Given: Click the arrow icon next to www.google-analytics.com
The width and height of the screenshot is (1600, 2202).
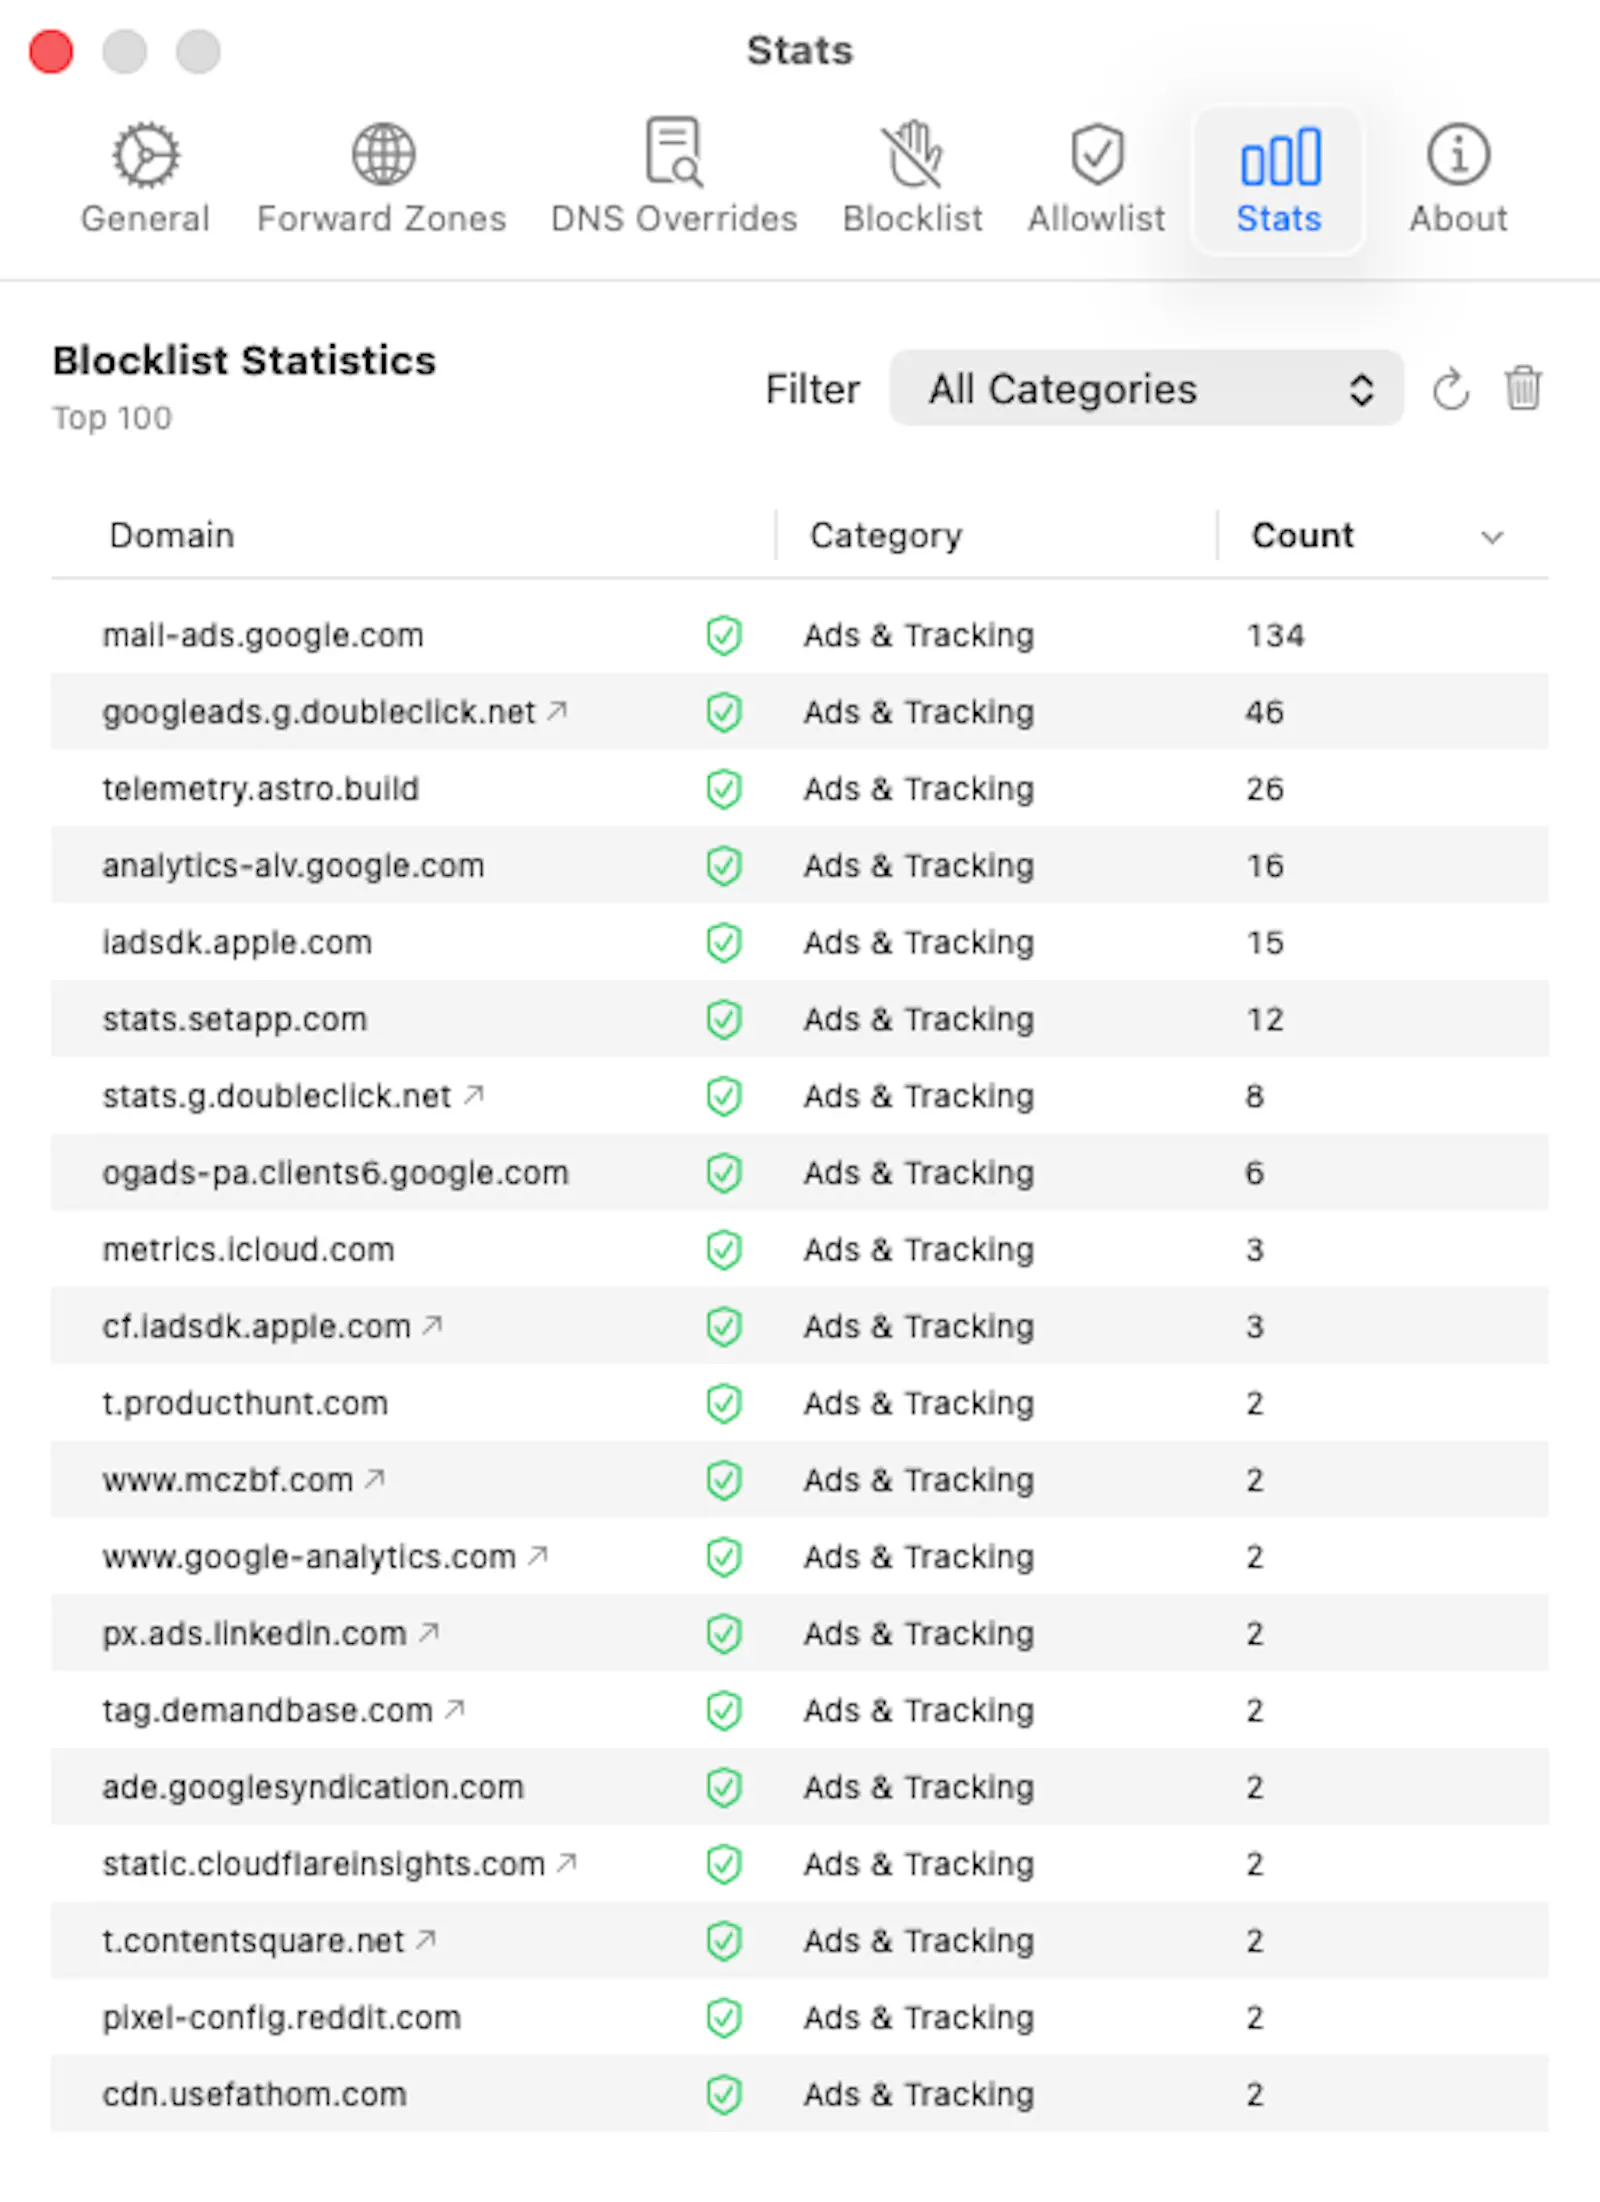Looking at the screenshot, I should [x=538, y=1555].
